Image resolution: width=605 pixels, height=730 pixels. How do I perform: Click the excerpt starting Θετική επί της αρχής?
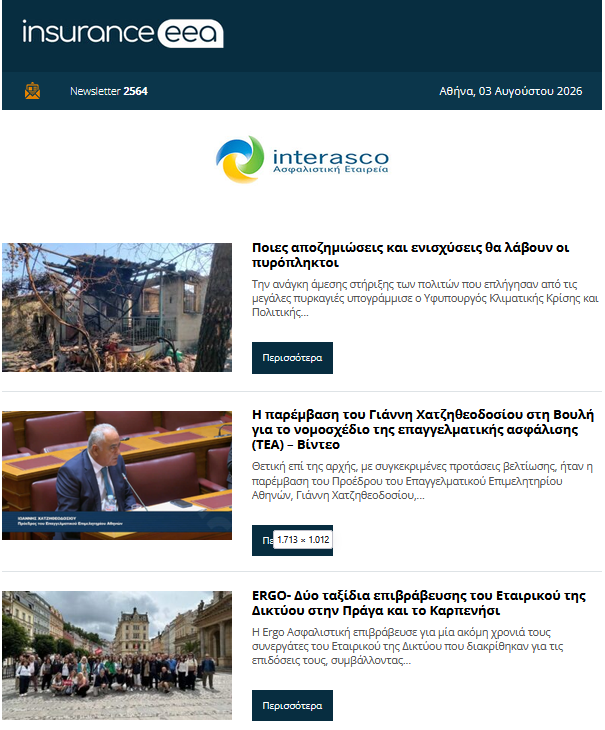pos(423,480)
